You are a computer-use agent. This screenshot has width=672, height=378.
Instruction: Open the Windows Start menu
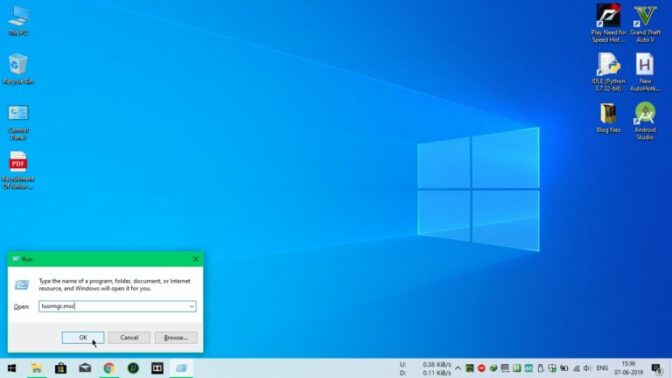pos(12,368)
